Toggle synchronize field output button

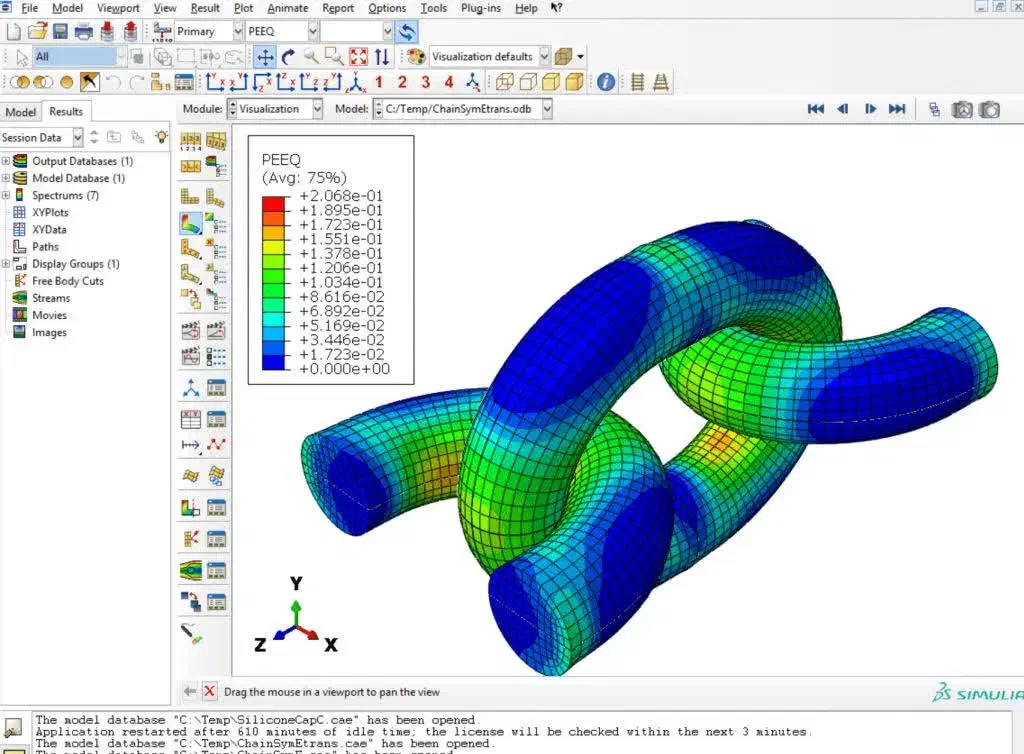click(407, 31)
